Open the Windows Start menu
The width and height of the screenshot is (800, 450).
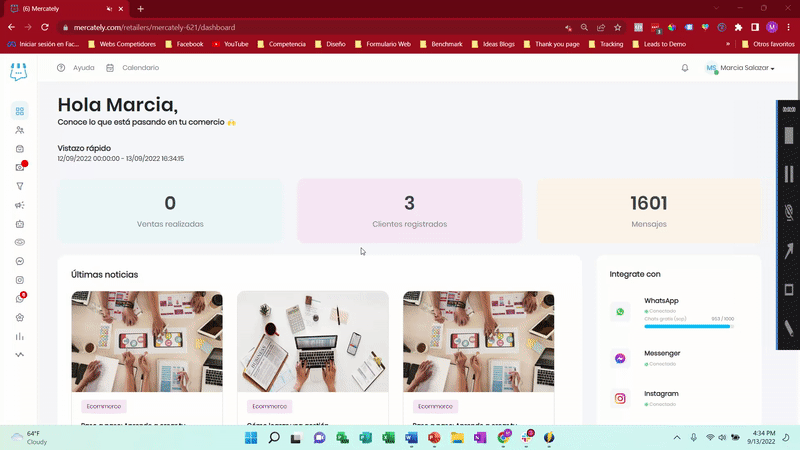pyautogui.click(x=251, y=438)
